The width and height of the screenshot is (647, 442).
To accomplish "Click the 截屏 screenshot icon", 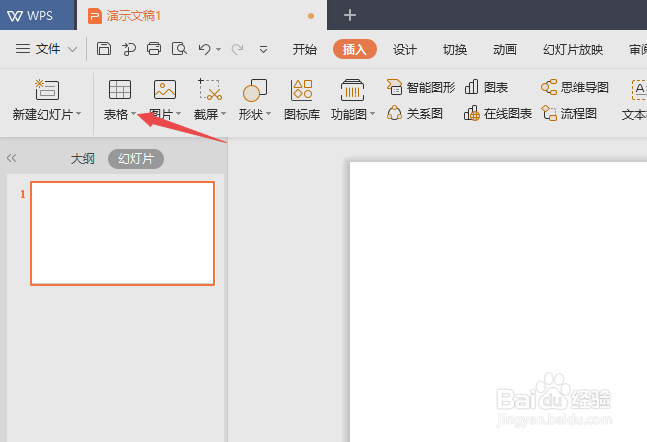I will 210,90.
